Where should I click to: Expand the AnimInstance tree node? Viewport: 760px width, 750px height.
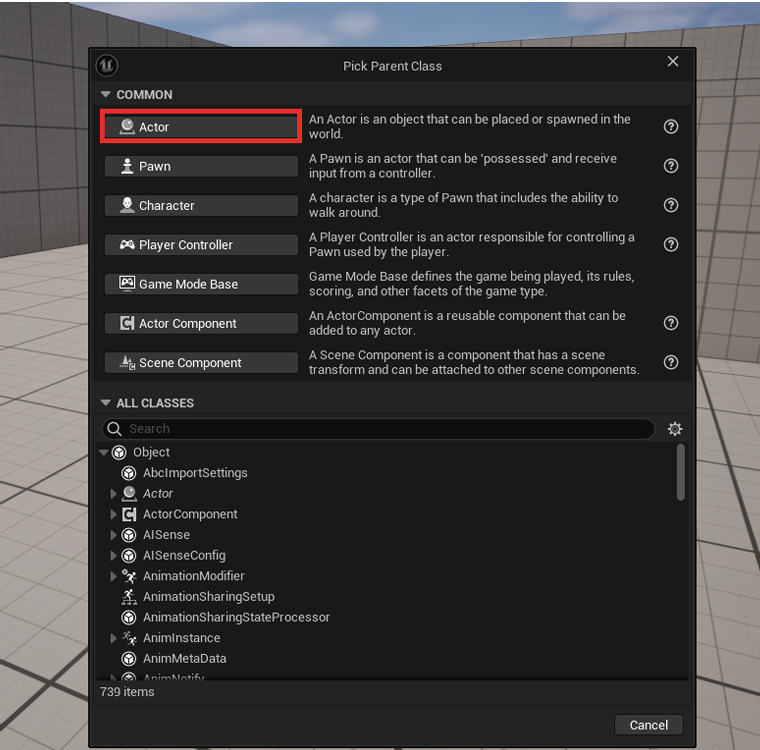click(x=113, y=638)
